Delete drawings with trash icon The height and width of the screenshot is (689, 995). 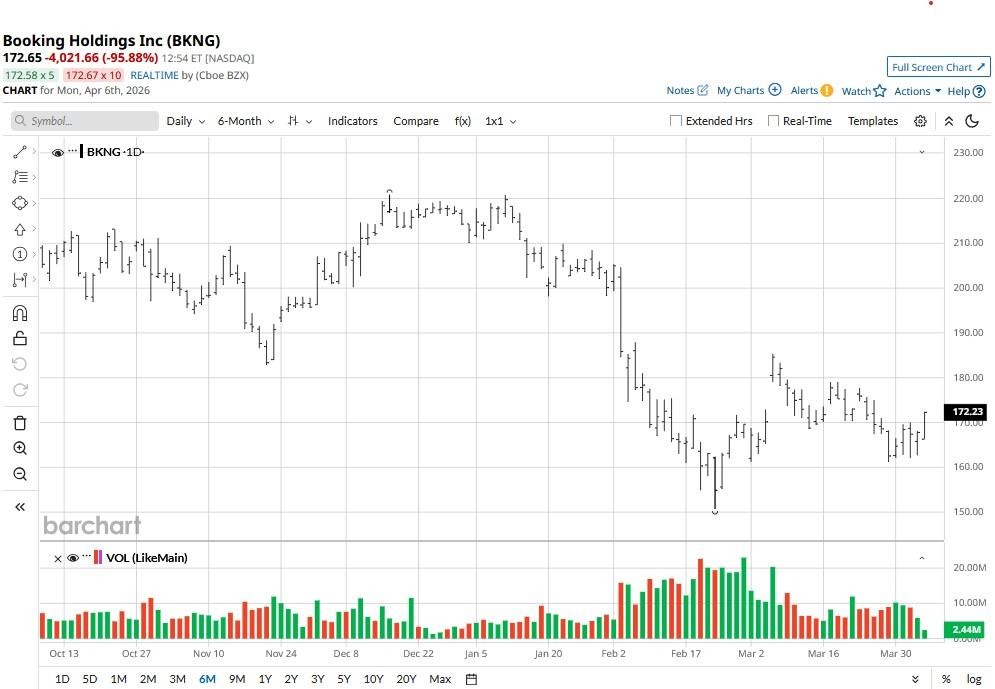coord(20,423)
